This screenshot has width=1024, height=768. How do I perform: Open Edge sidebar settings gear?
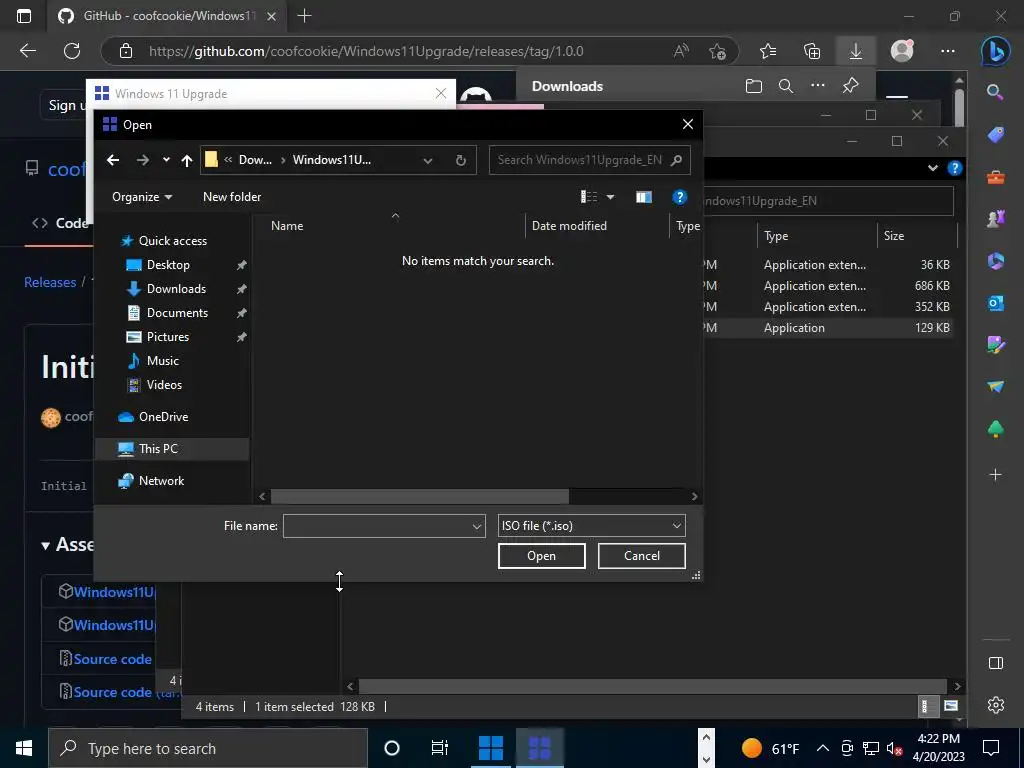click(995, 705)
